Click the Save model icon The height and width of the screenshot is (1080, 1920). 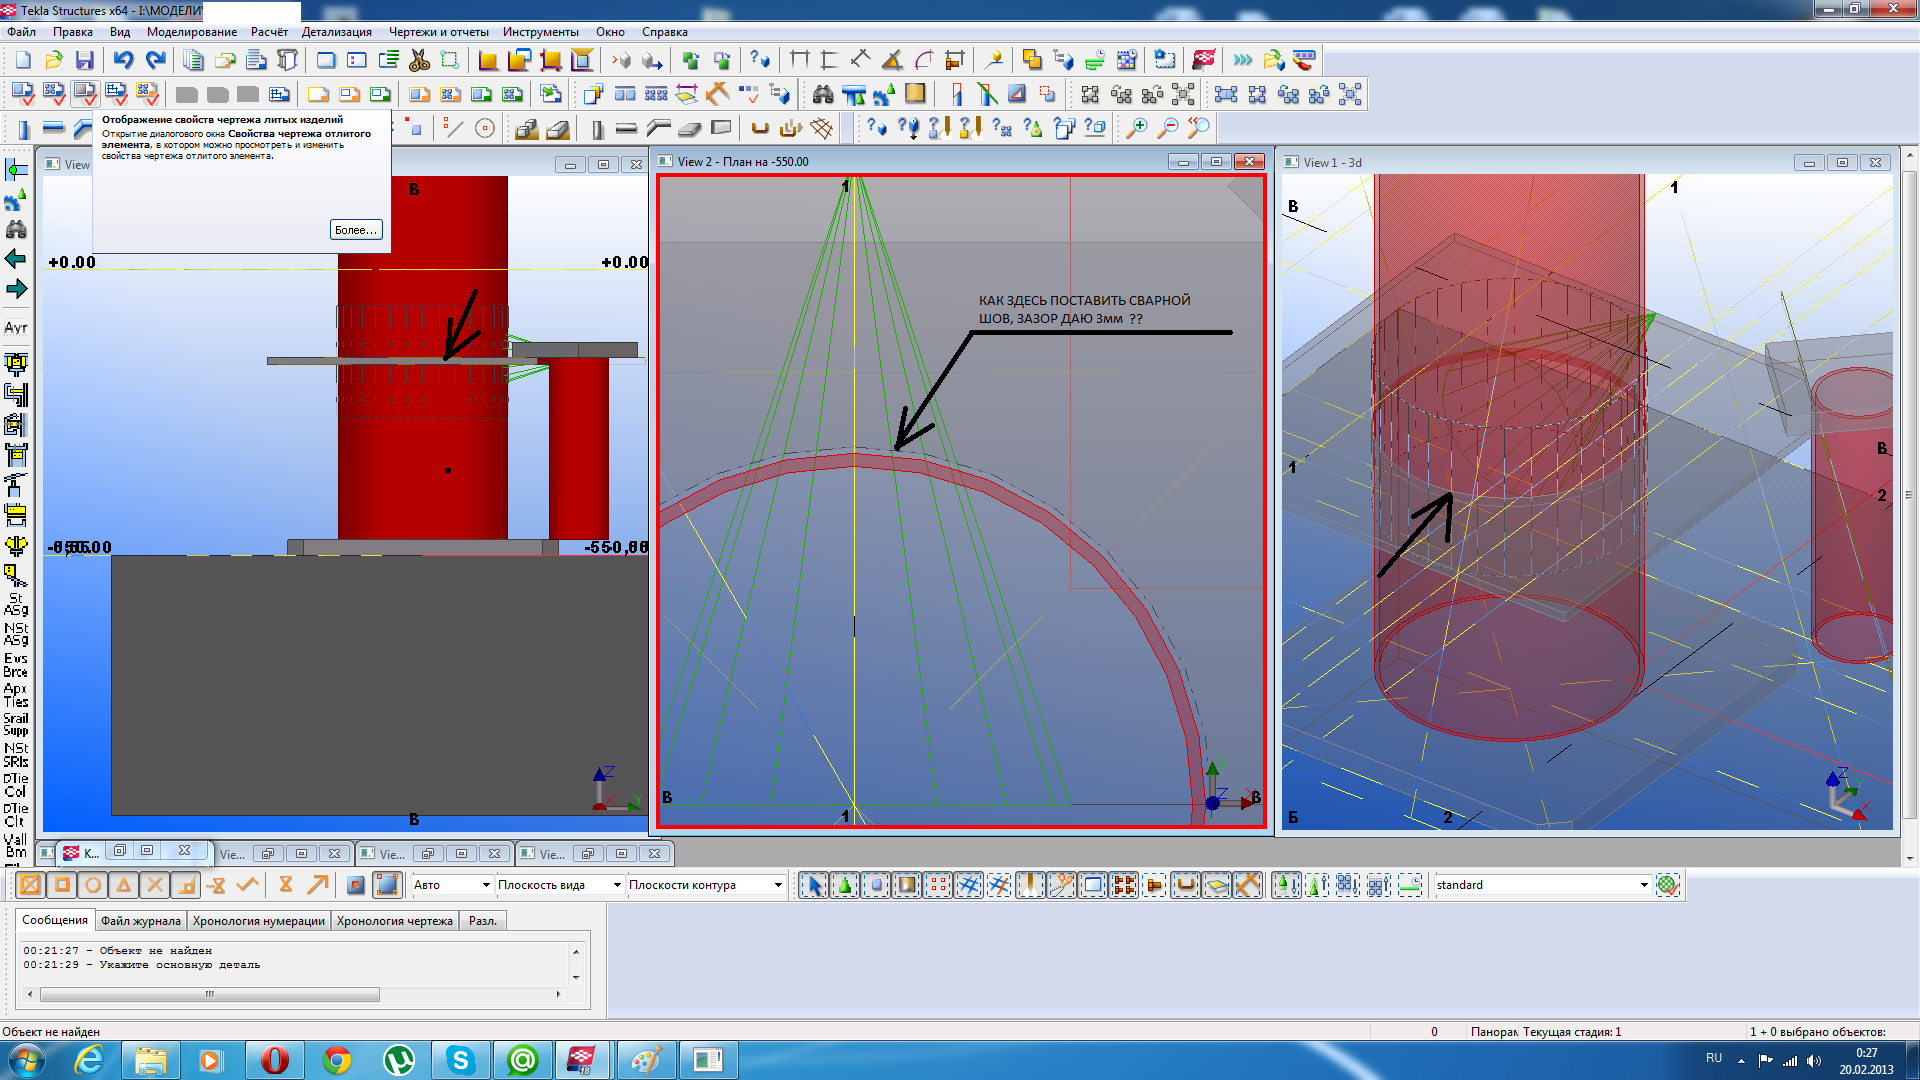pyautogui.click(x=85, y=61)
